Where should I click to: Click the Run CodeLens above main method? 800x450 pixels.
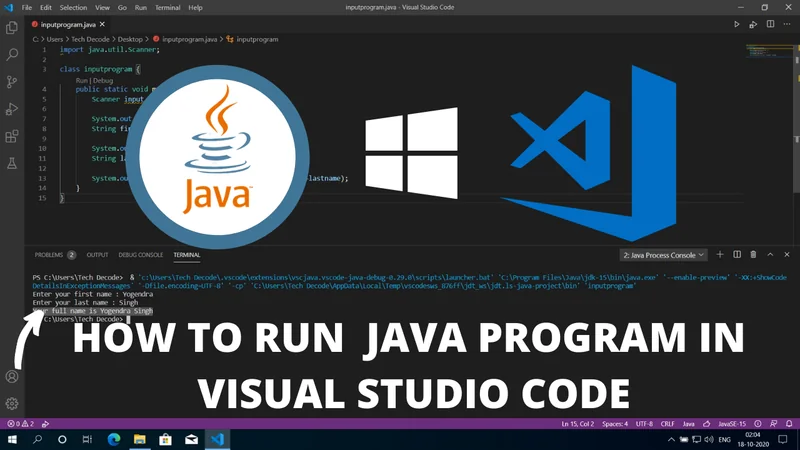pyautogui.click(x=82, y=79)
